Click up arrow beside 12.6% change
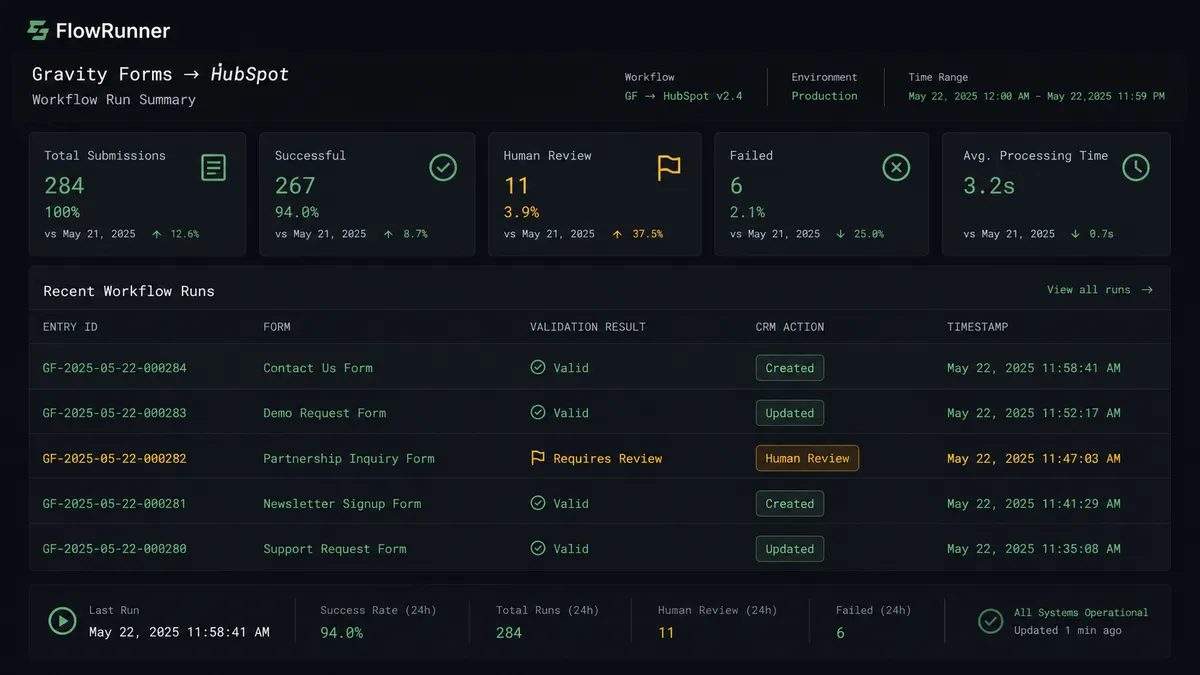The image size is (1200, 675). coord(157,234)
